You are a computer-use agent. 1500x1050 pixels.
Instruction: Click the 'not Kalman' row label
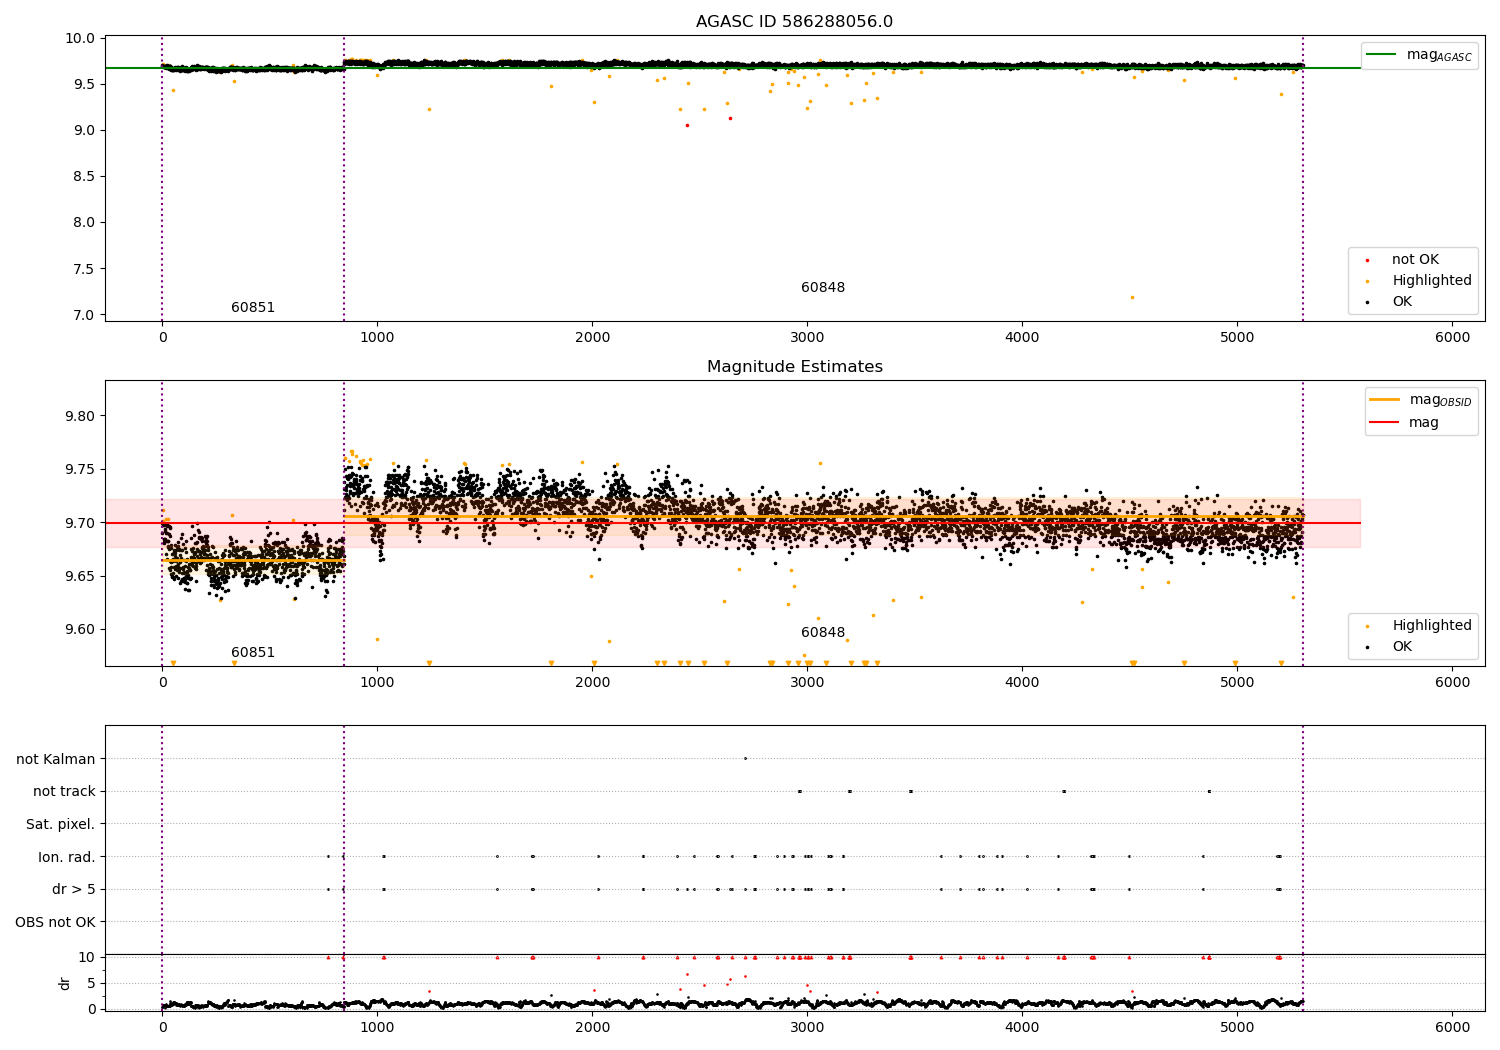[56, 760]
